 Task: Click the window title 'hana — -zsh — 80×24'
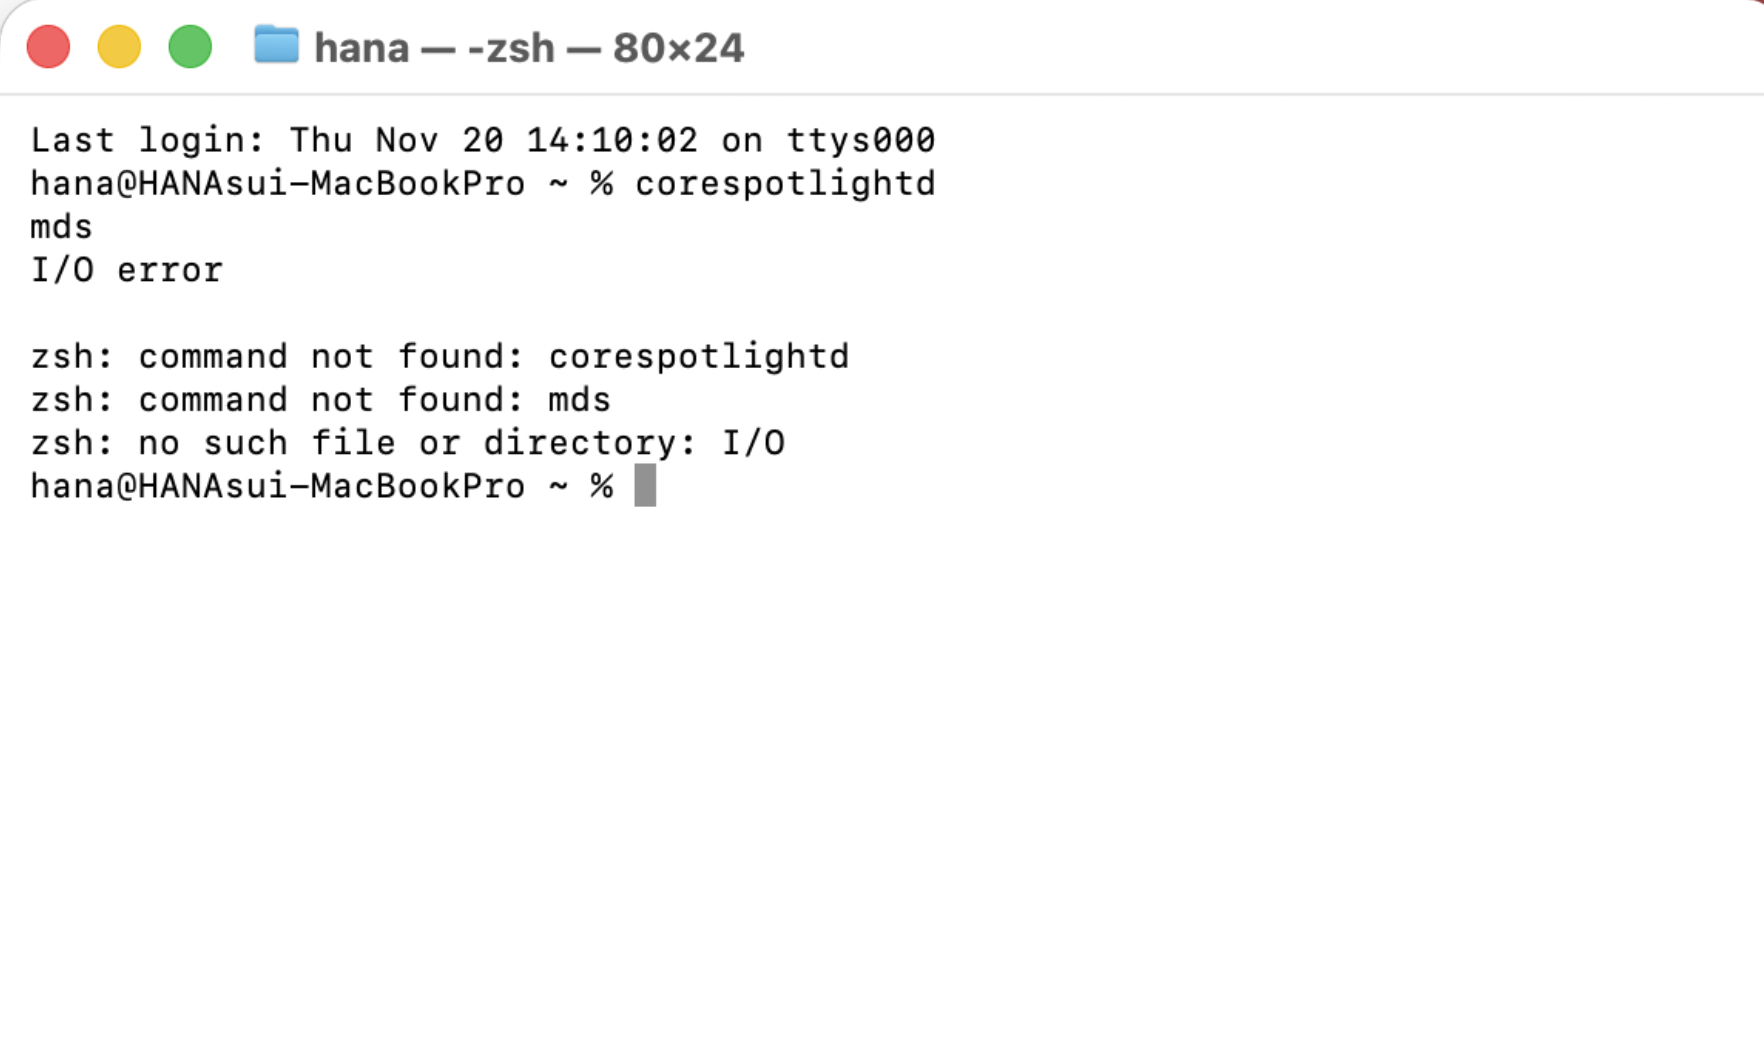pyautogui.click(x=529, y=48)
